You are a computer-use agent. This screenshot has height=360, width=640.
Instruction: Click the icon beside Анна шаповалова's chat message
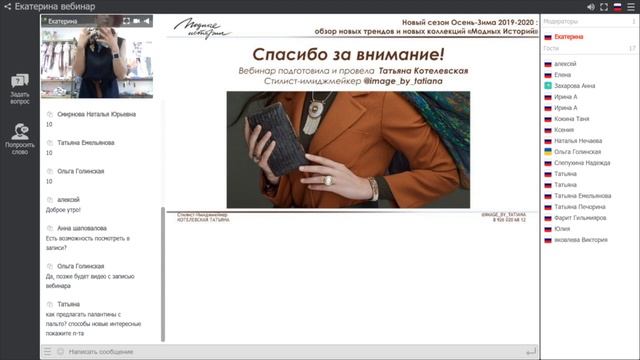50,228
